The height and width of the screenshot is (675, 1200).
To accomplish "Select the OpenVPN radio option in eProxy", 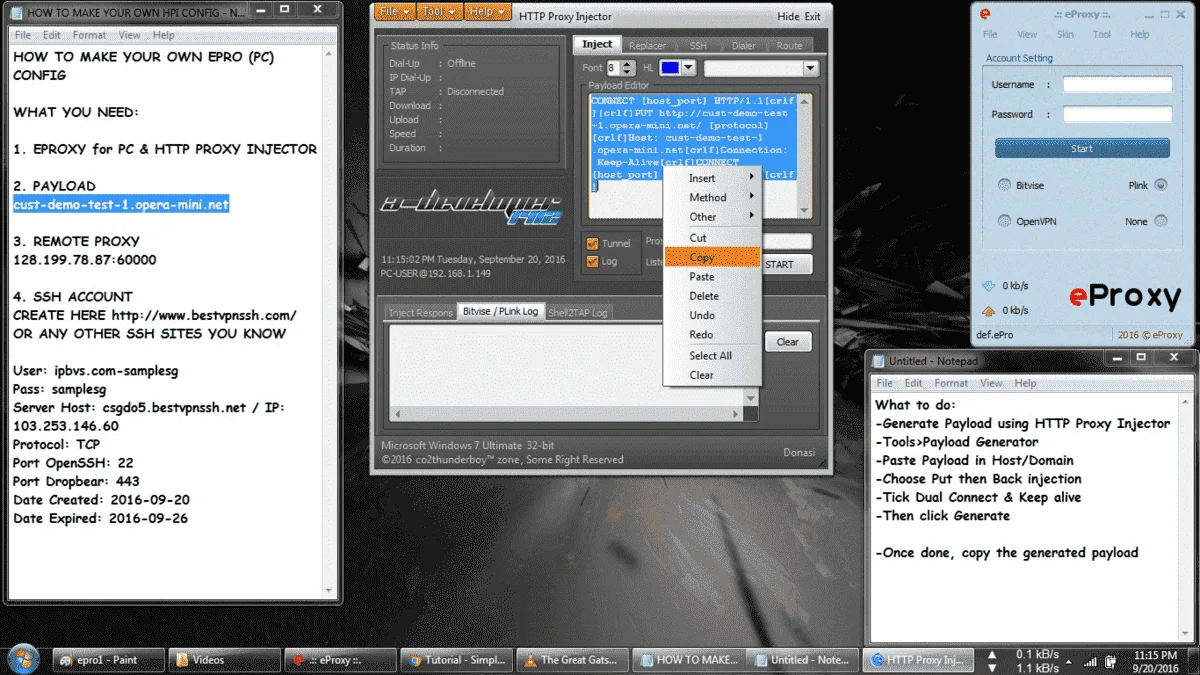I will (x=1004, y=221).
